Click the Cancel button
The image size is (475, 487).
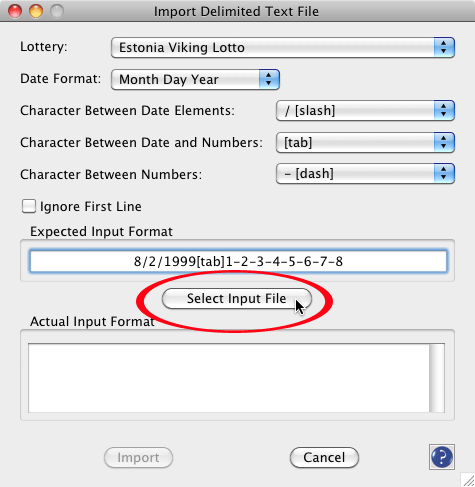pos(324,457)
